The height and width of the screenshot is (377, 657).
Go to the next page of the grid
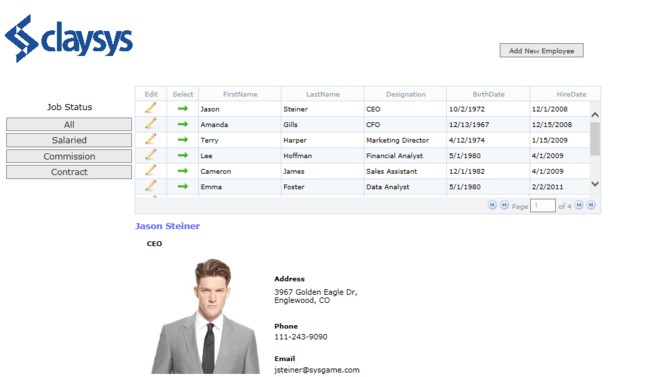pos(579,205)
